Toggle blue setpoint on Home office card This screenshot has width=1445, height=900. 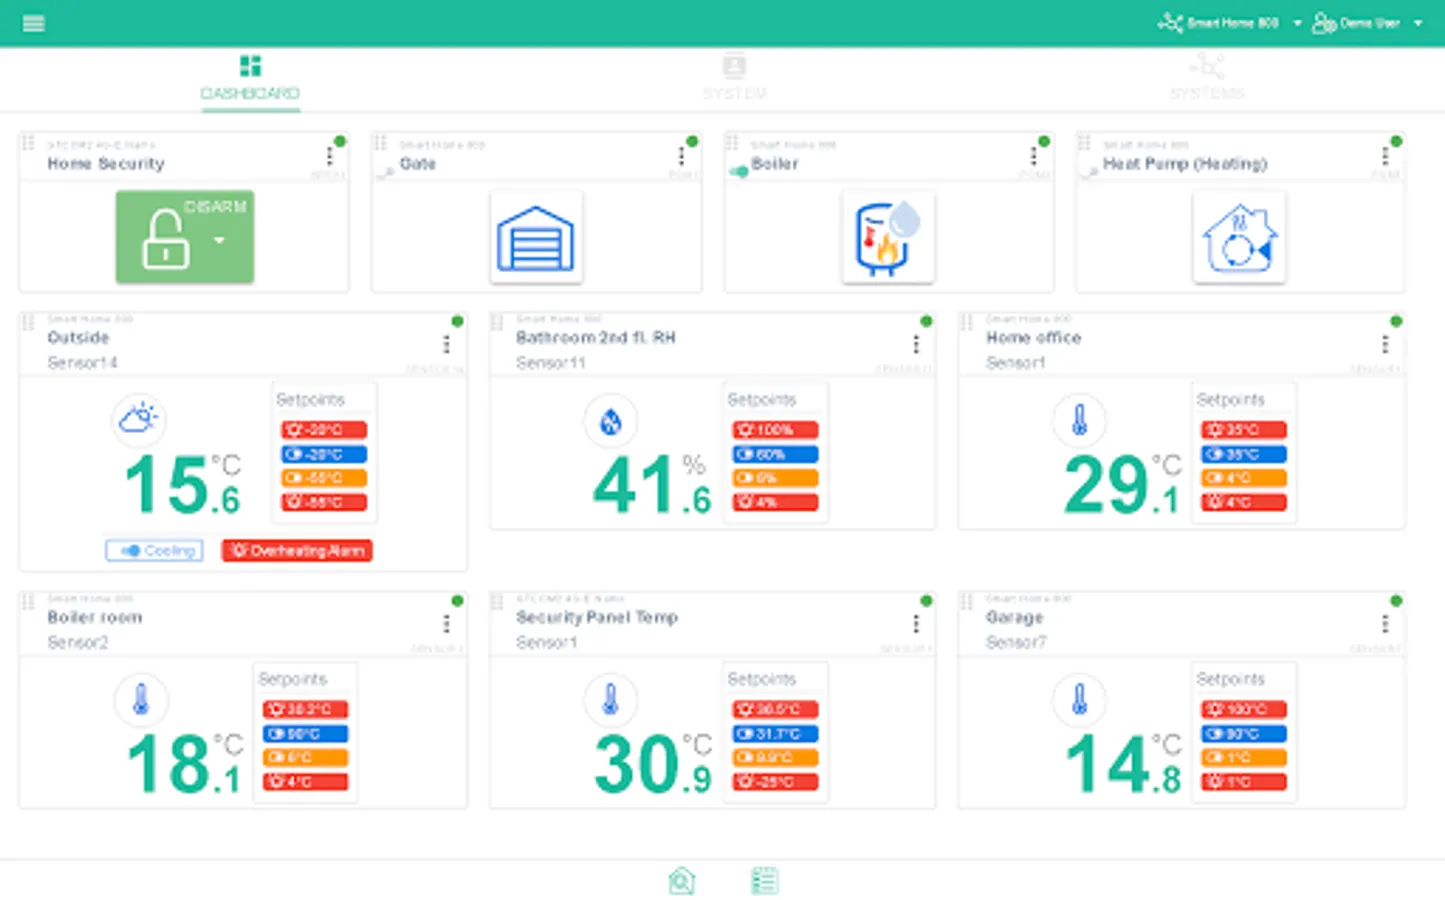pos(1244,454)
